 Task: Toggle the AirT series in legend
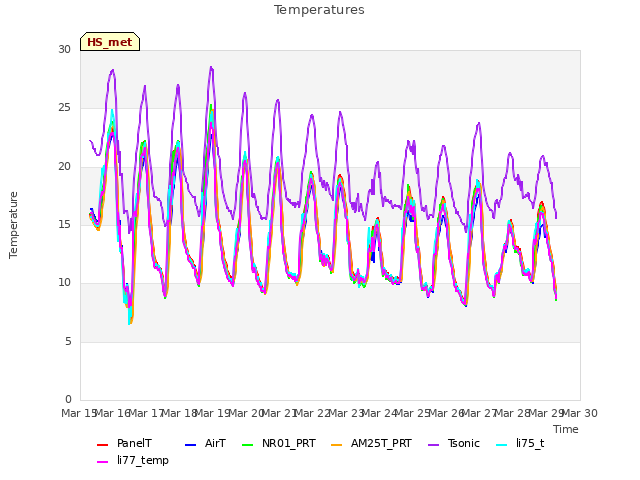click(x=205, y=444)
